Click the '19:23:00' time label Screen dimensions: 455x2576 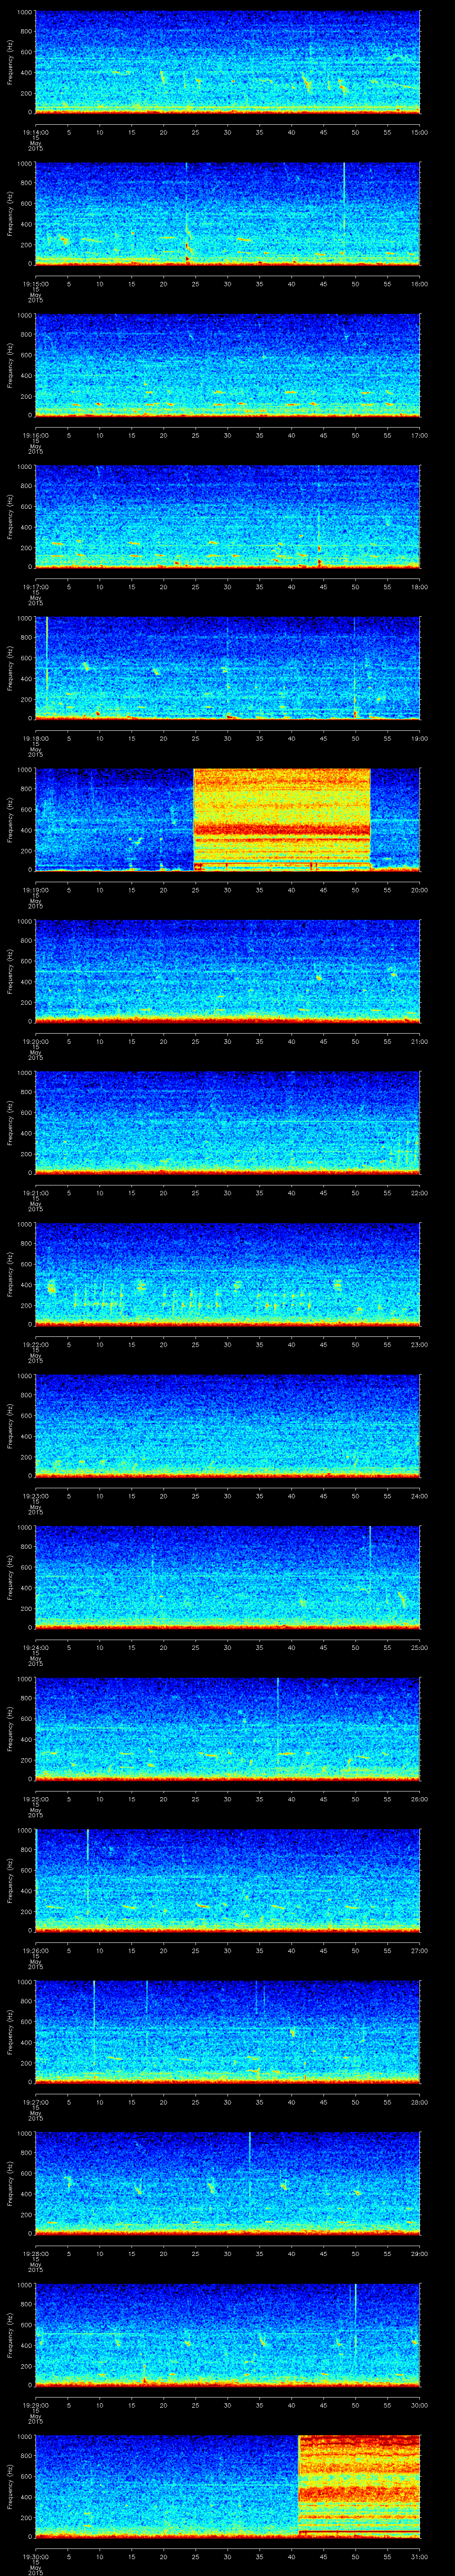[35, 1496]
